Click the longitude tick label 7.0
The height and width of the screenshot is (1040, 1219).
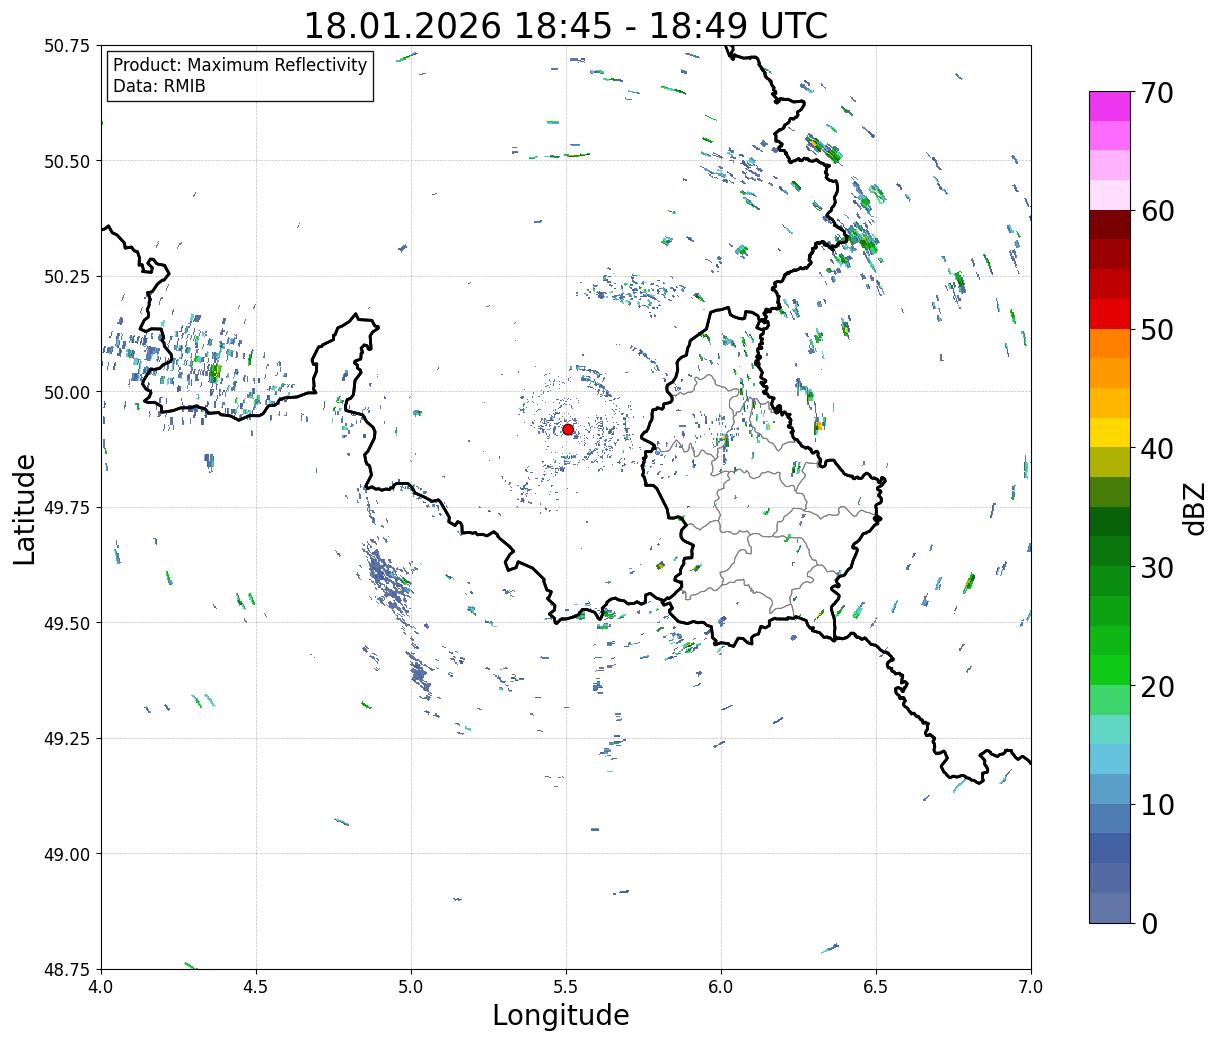(x=1031, y=987)
